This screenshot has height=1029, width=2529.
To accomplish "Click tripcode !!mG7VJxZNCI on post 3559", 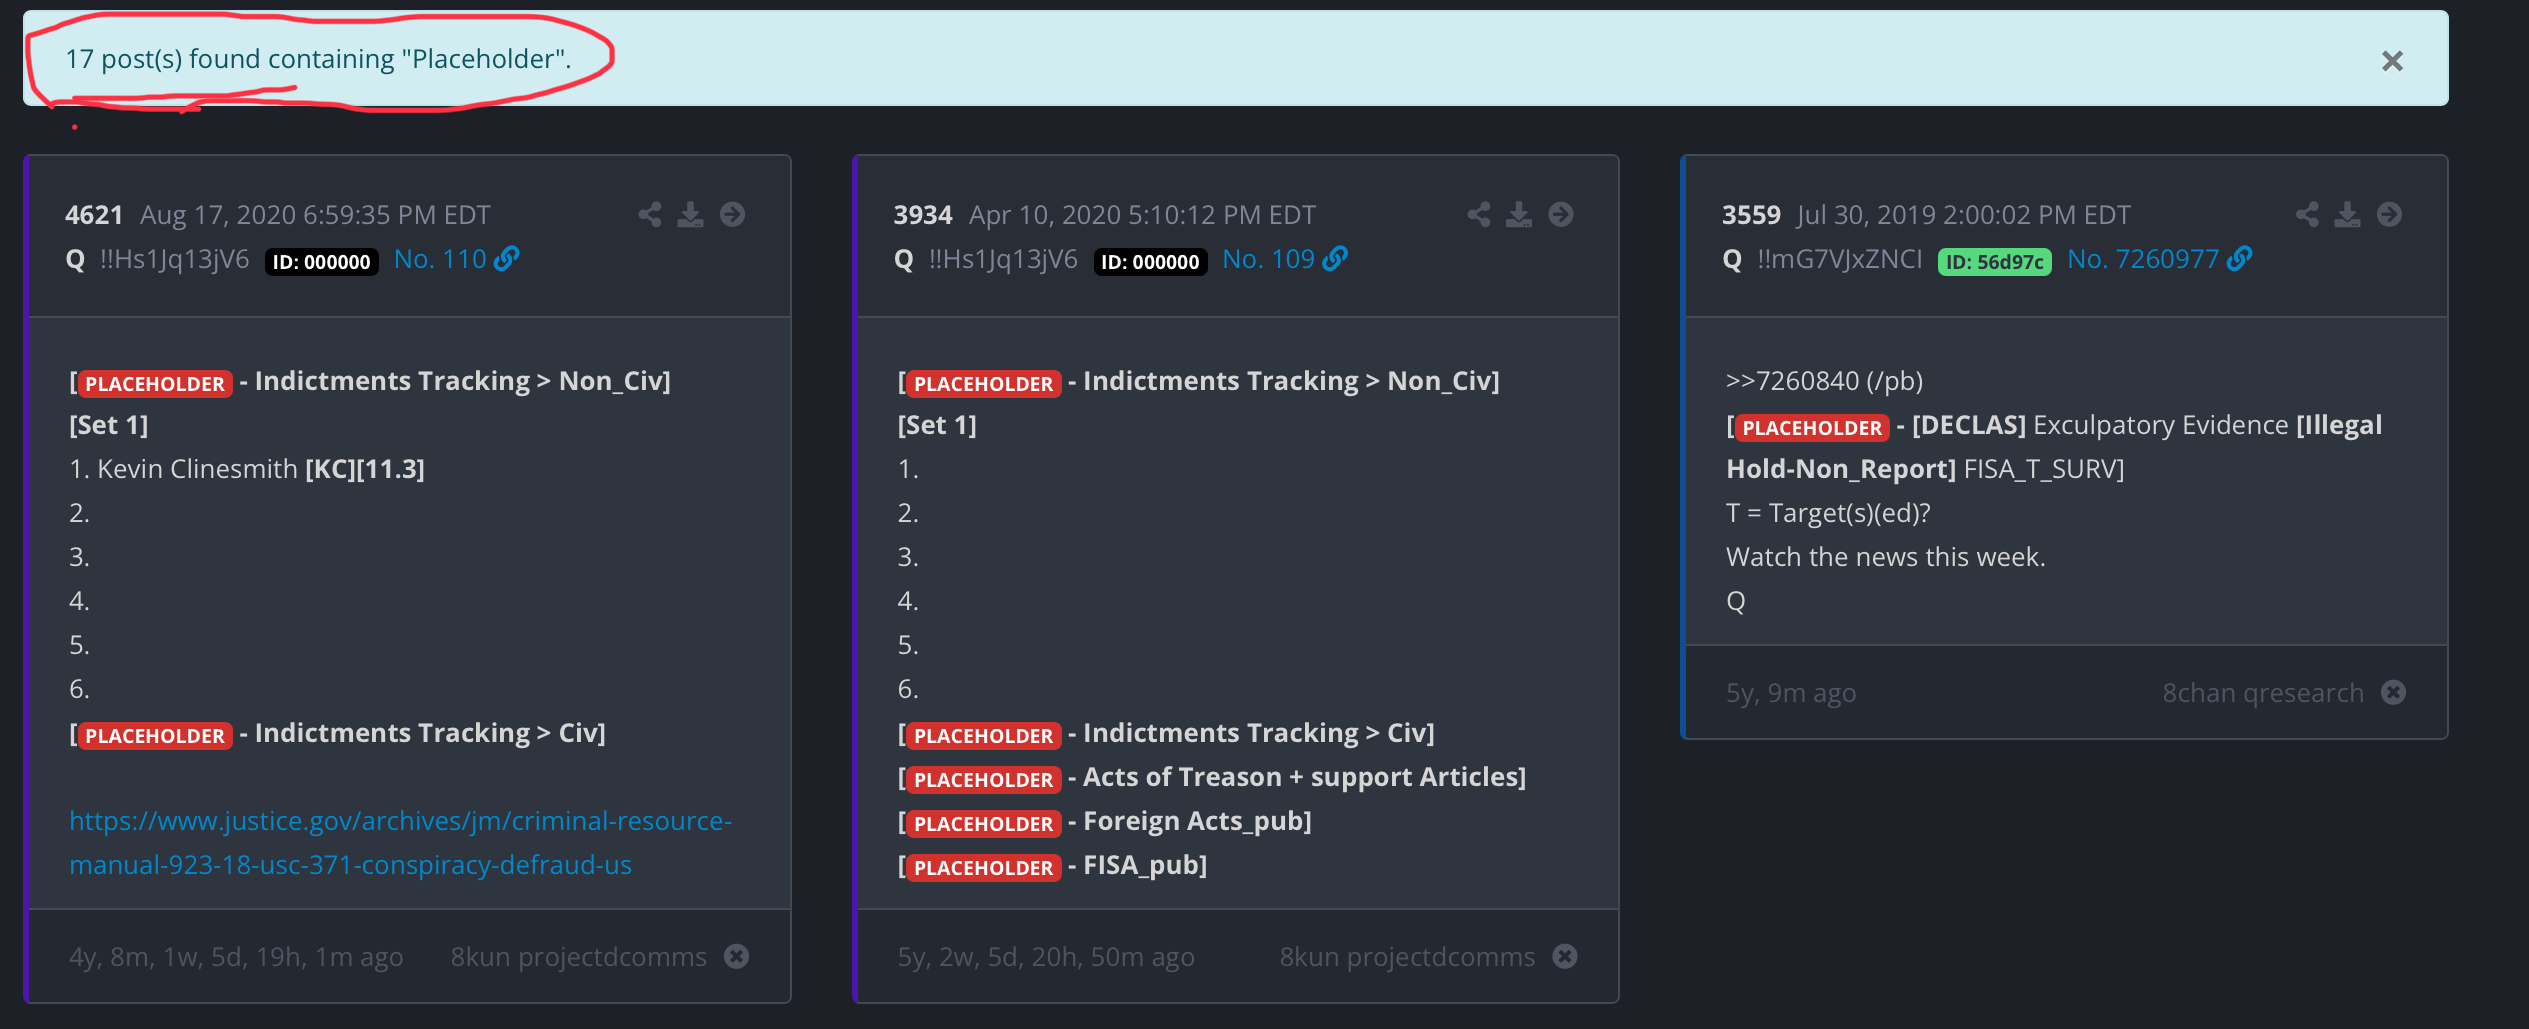I will coord(1840,260).
